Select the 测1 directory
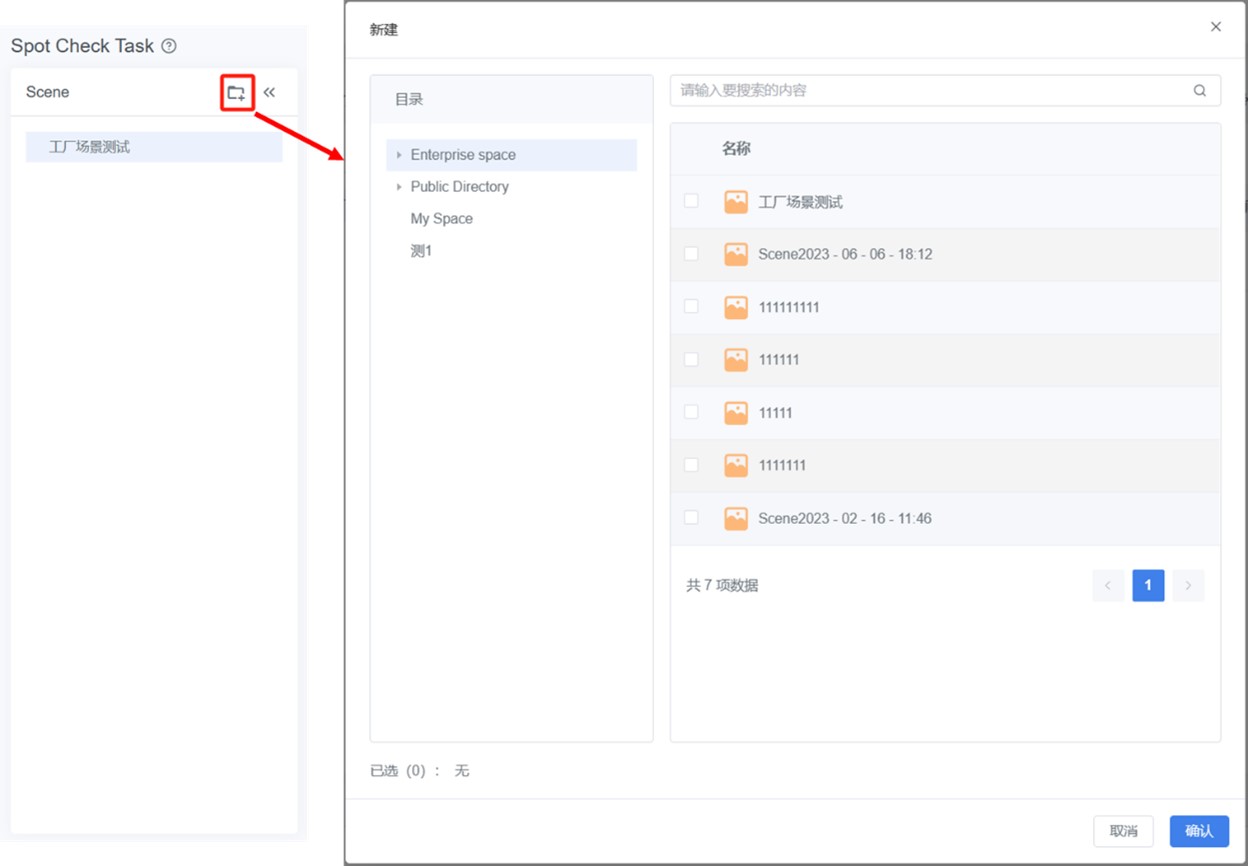This screenshot has width=1248, height=866. tap(421, 251)
